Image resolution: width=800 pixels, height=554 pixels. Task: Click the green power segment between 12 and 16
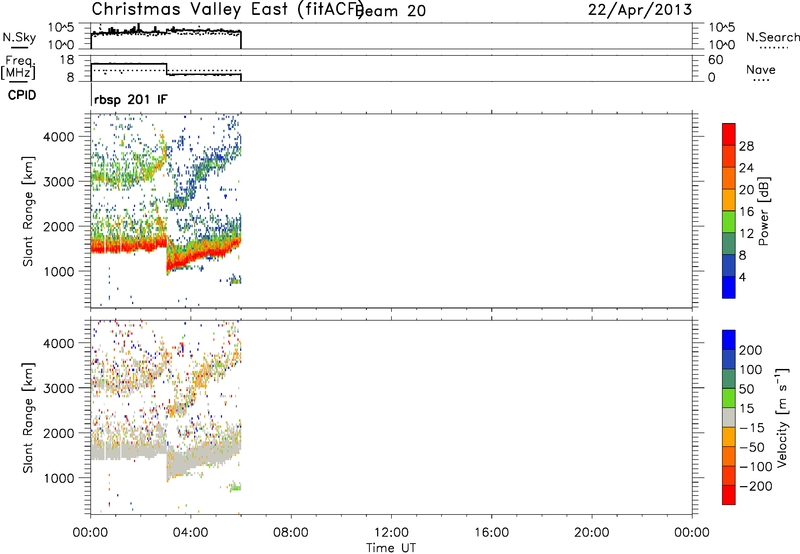tap(729, 221)
